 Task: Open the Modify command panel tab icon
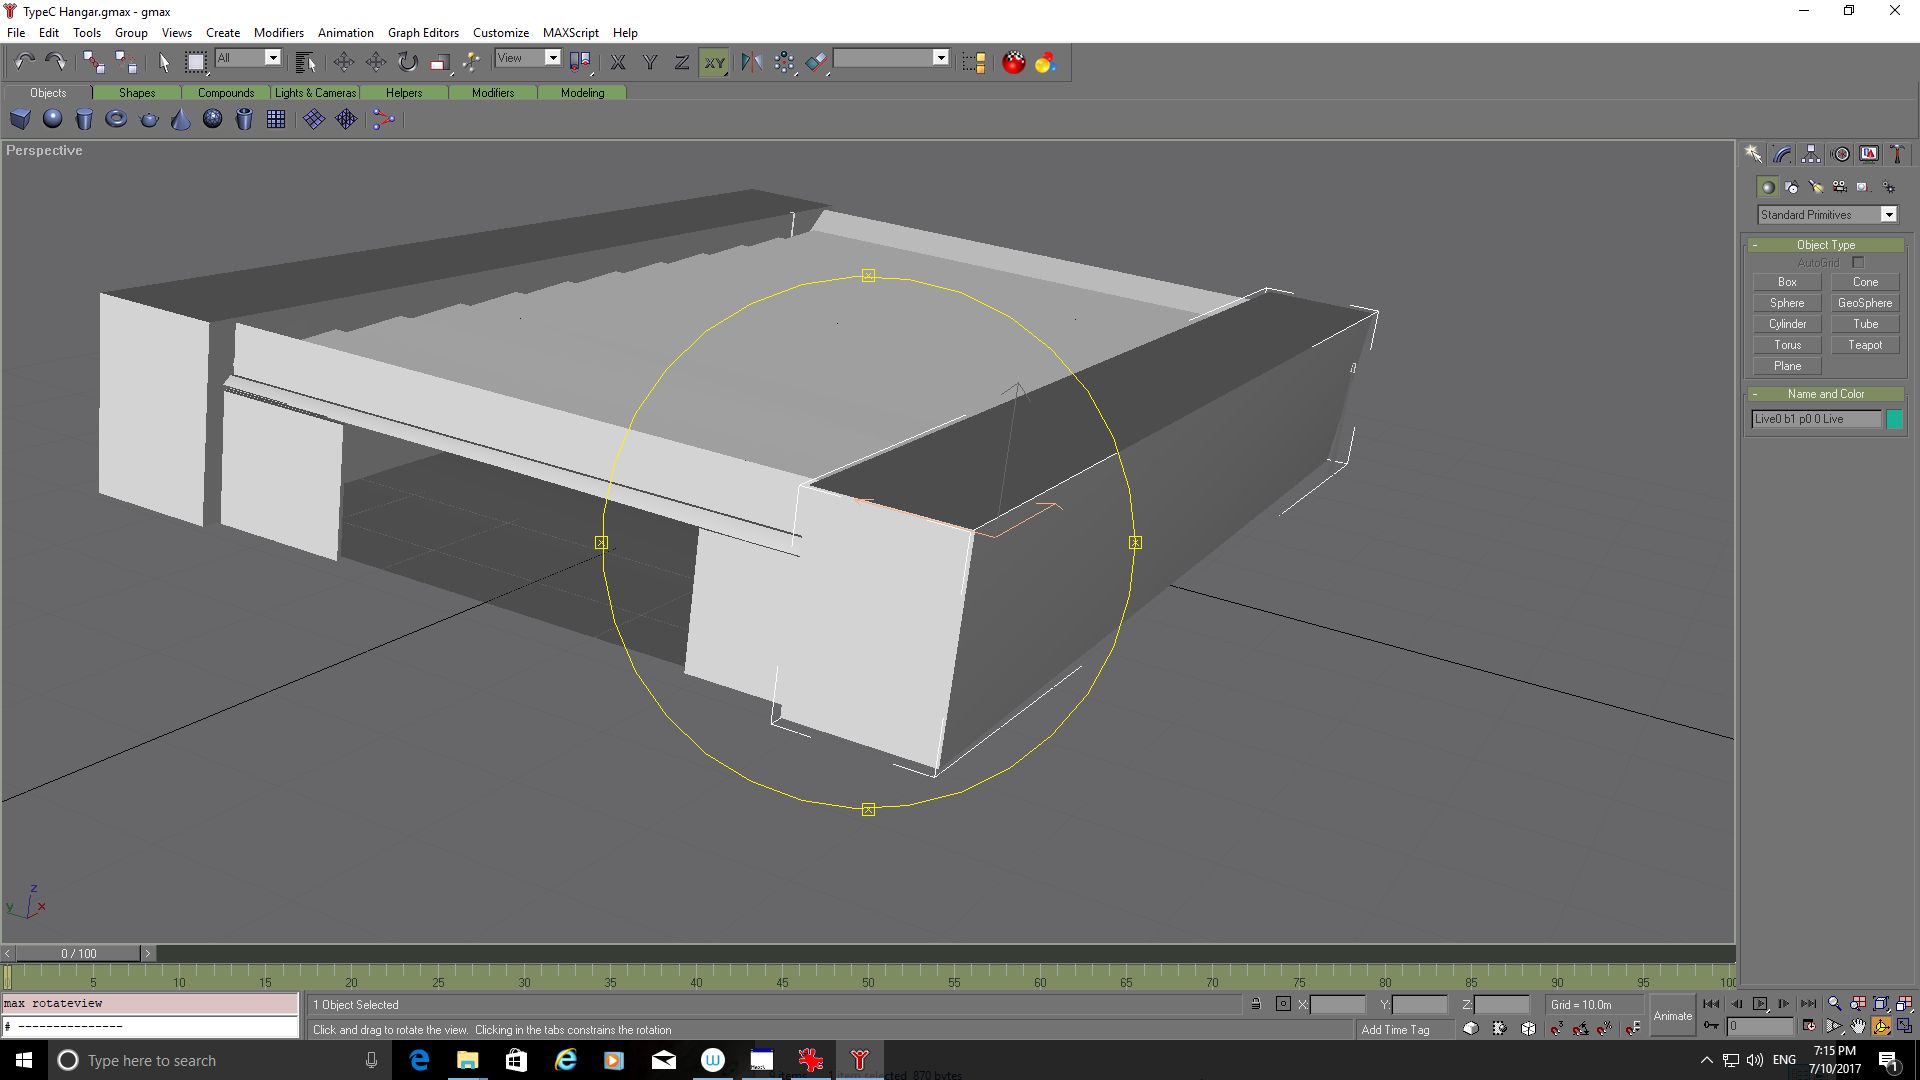click(1782, 154)
